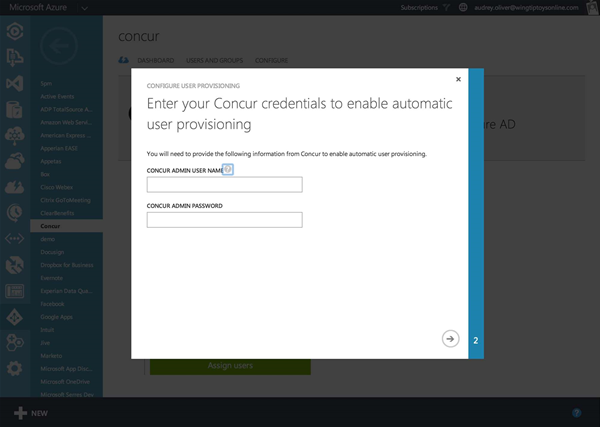This screenshot has width=600, height=427.
Task: Switch to the Configure tab
Action: tap(271, 60)
